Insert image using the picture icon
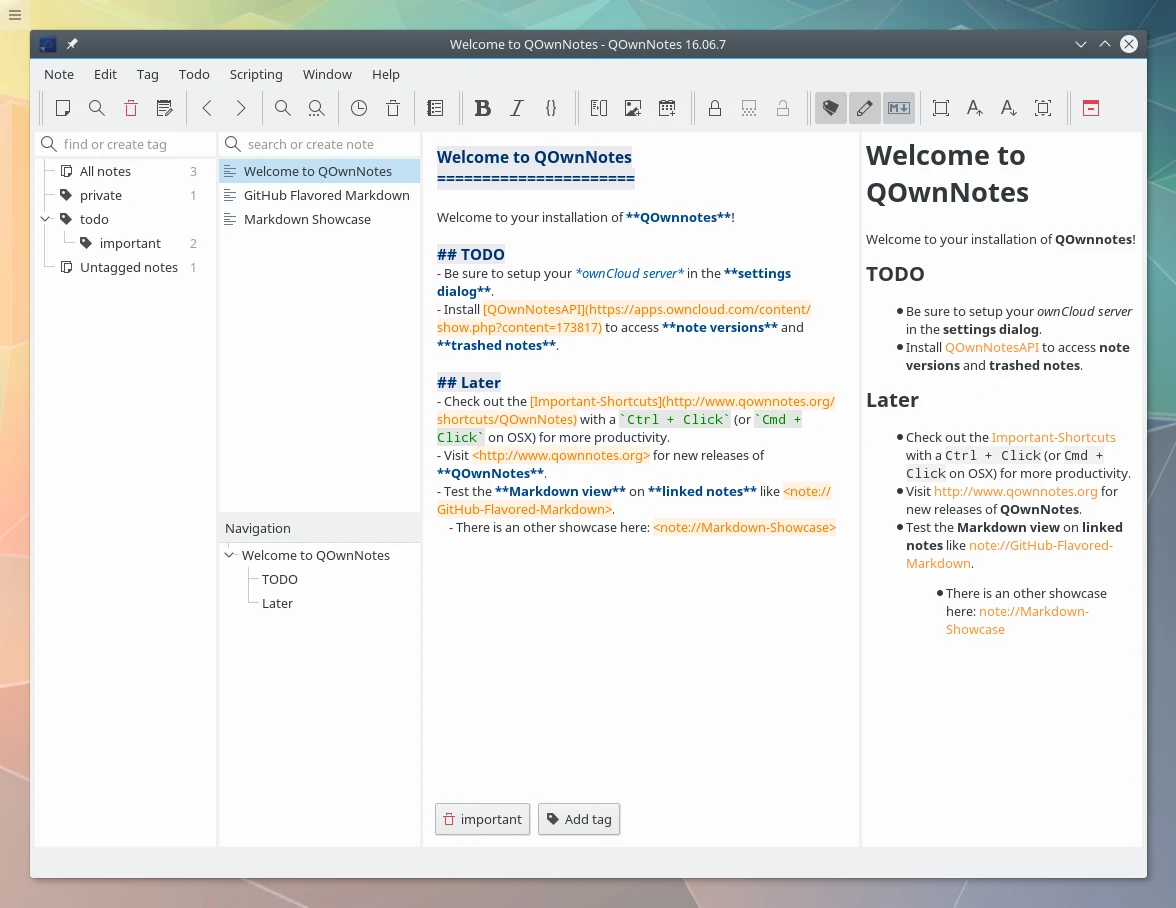The image size is (1176, 908). (633, 108)
